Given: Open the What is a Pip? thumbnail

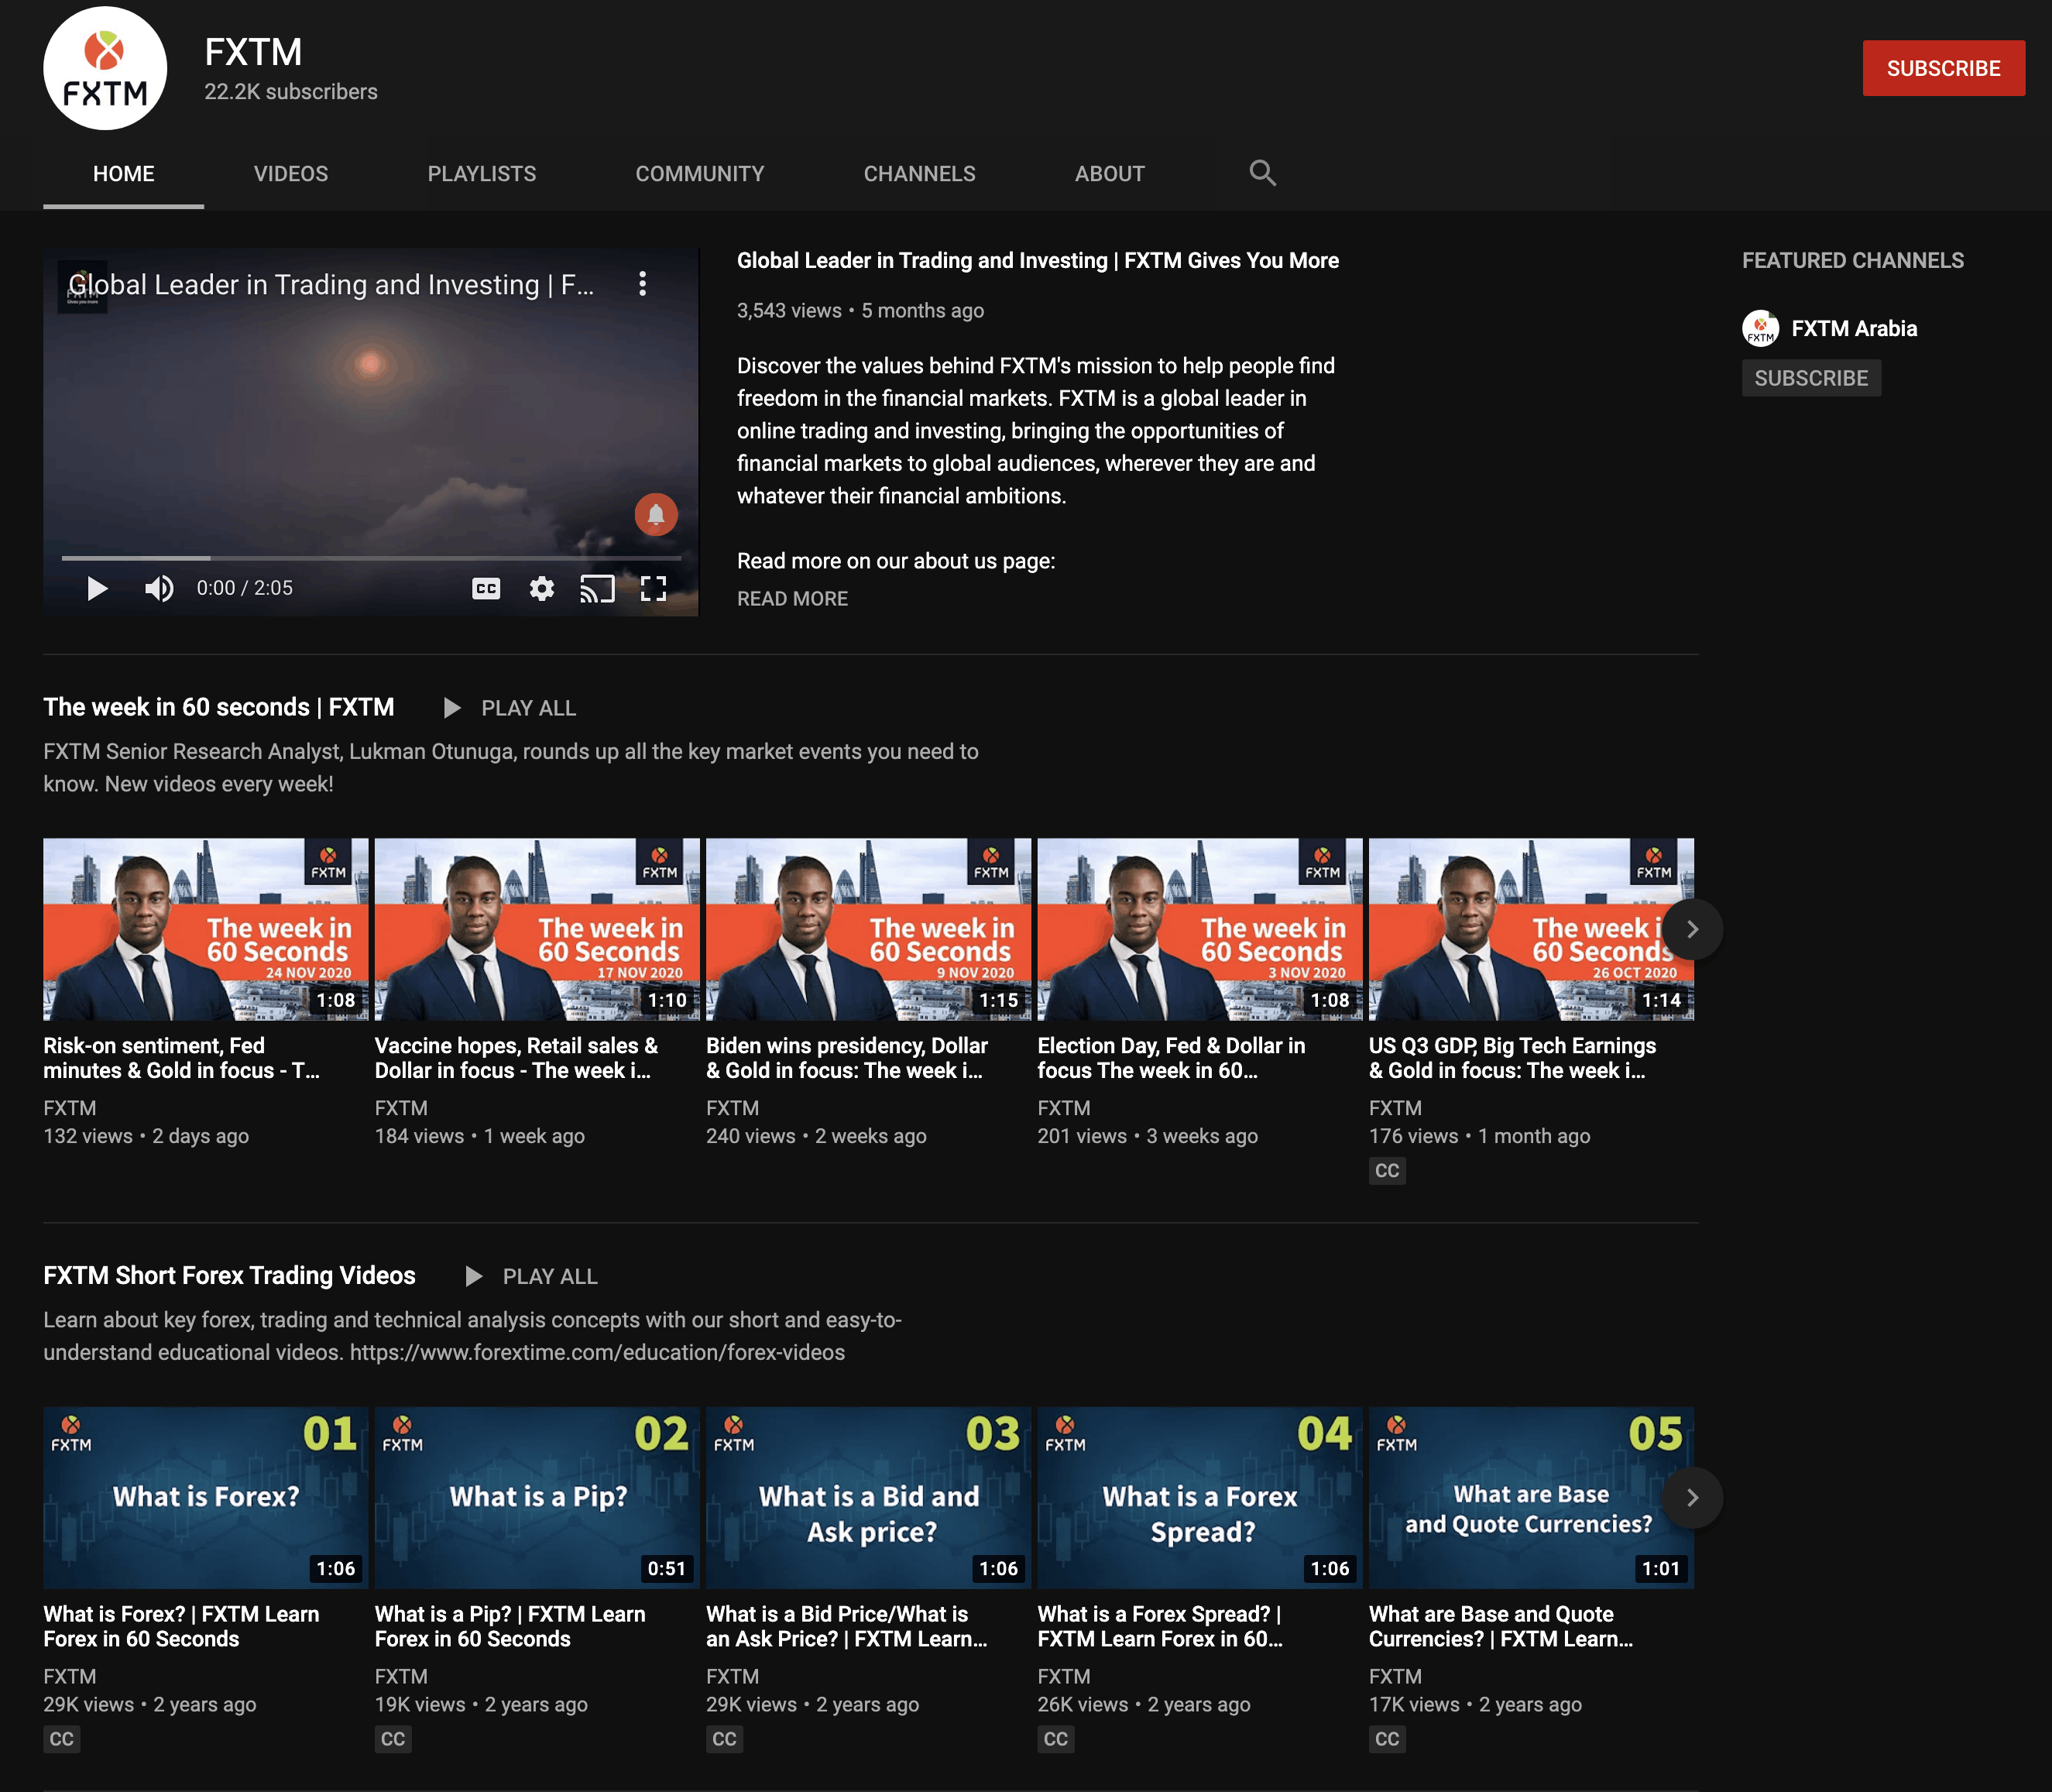Looking at the screenshot, I should pos(537,1497).
